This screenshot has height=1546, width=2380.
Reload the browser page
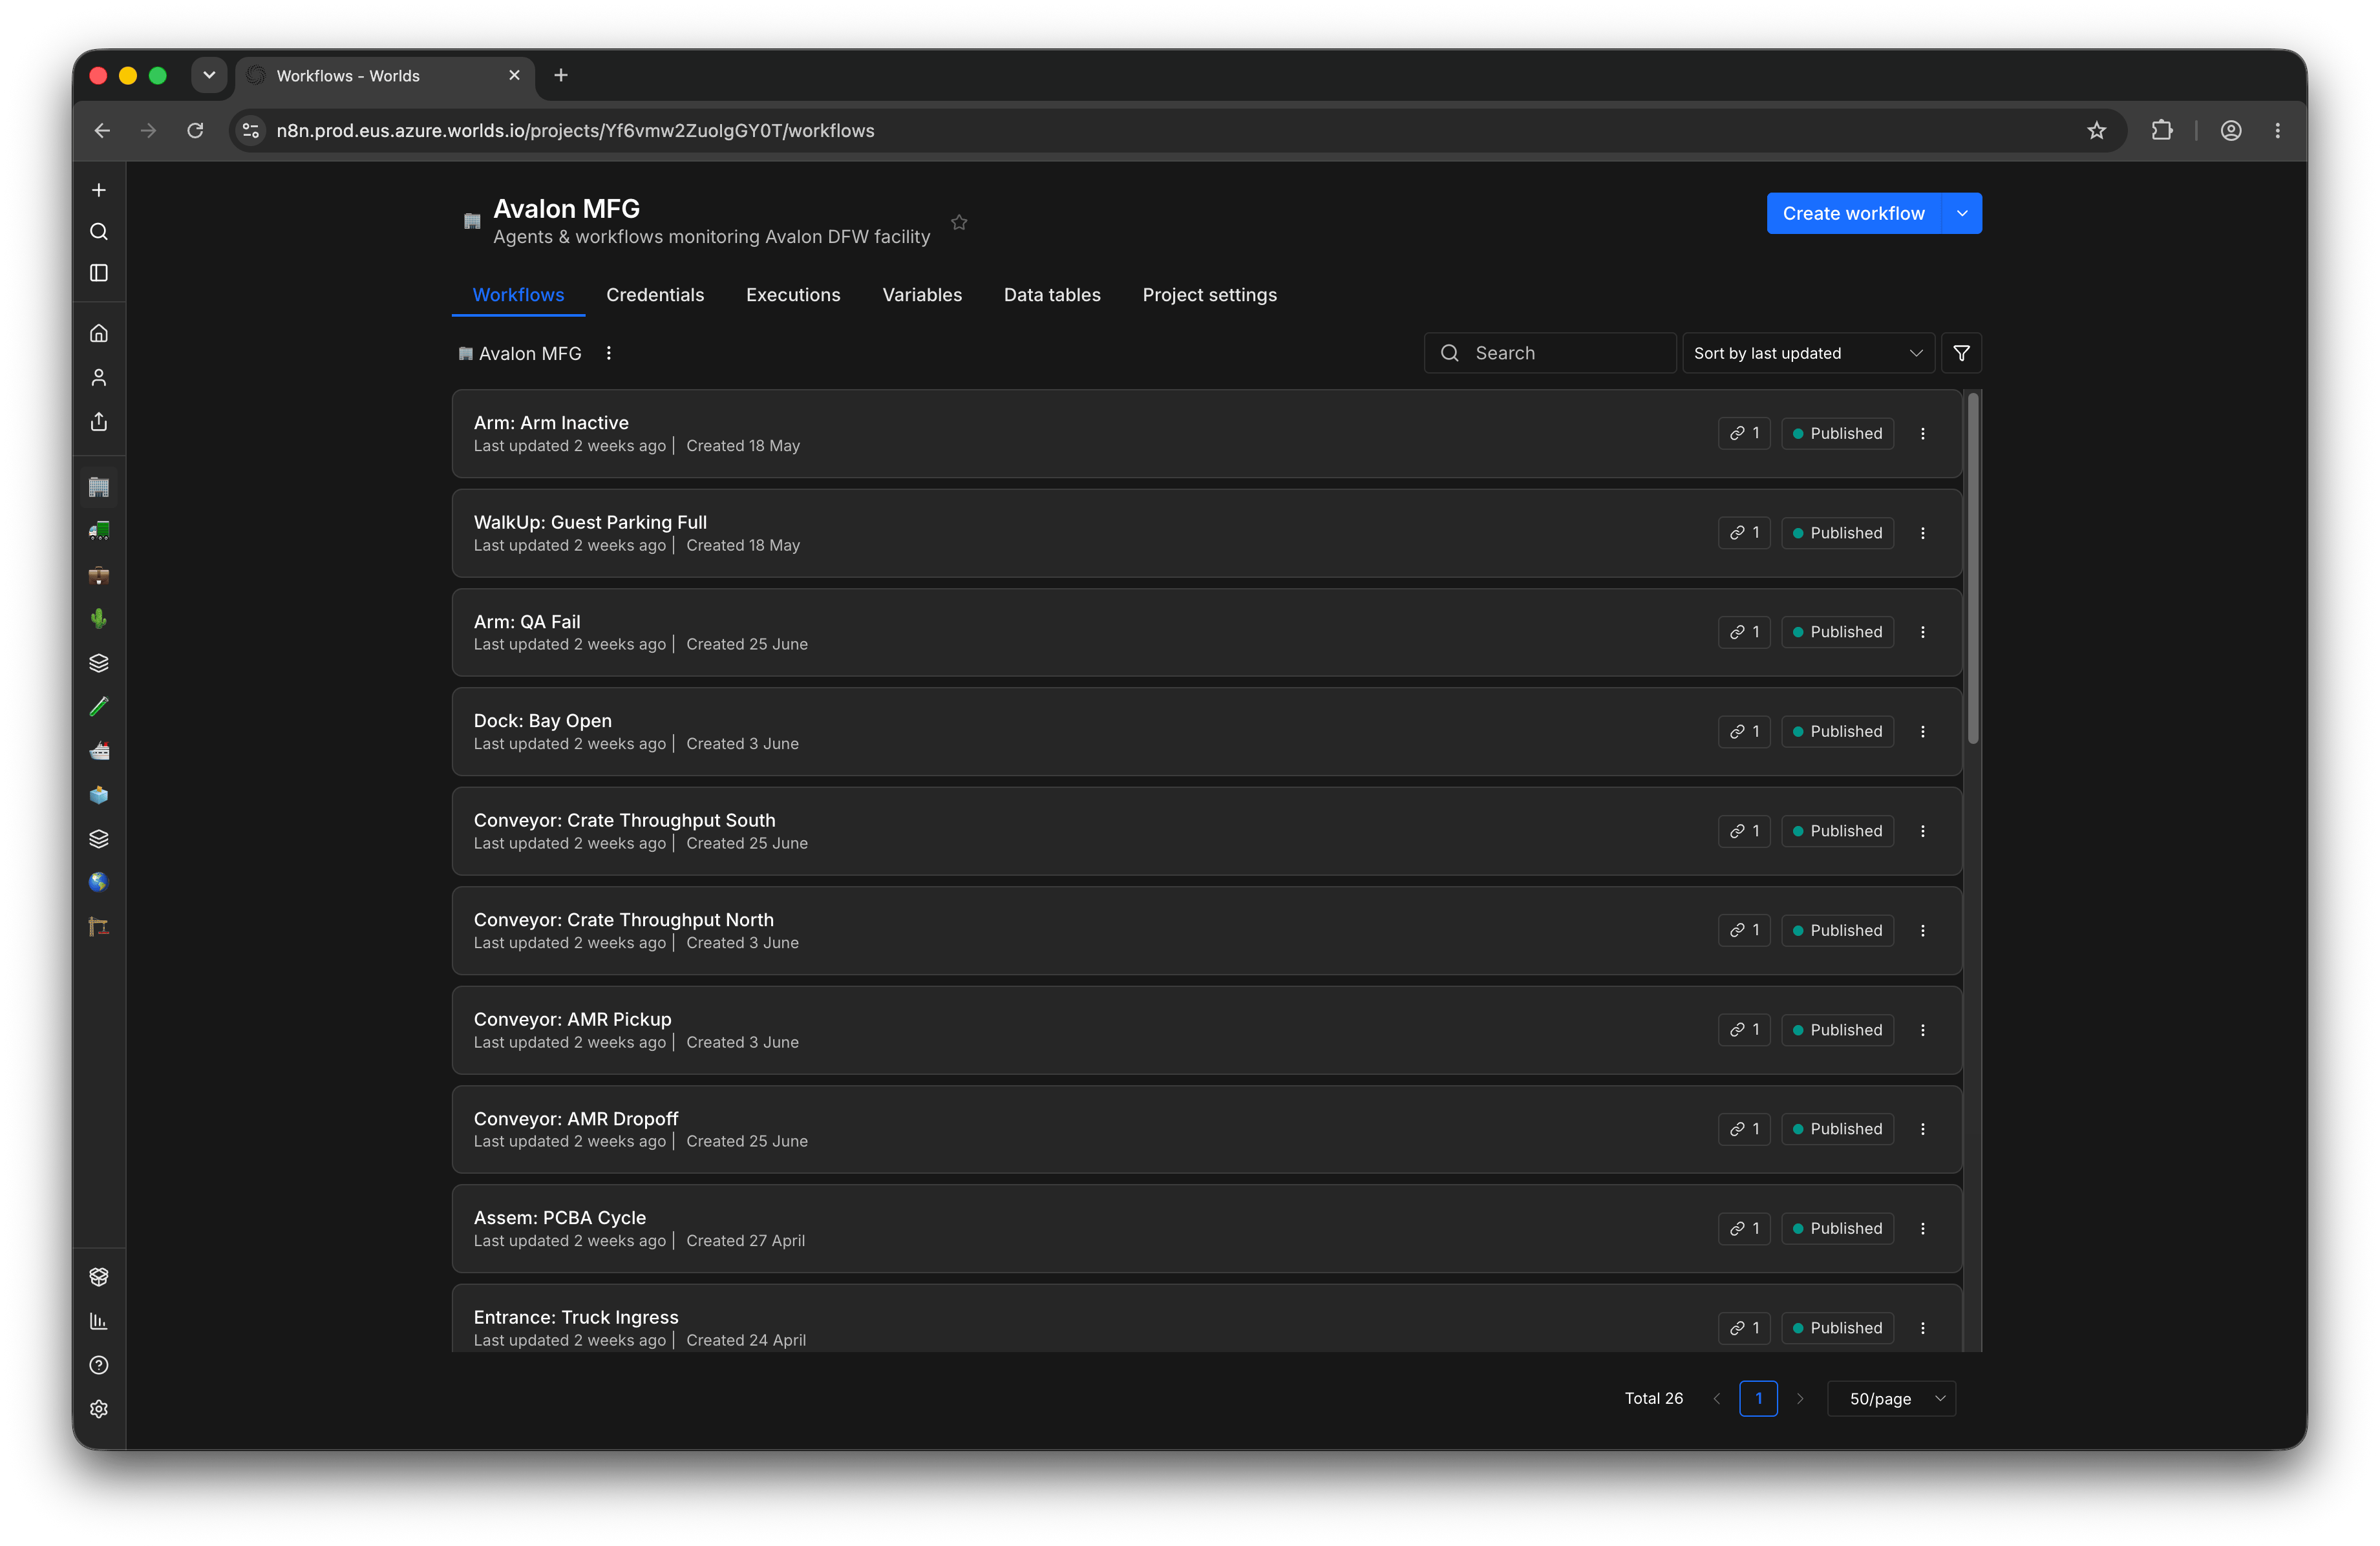coord(195,131)
